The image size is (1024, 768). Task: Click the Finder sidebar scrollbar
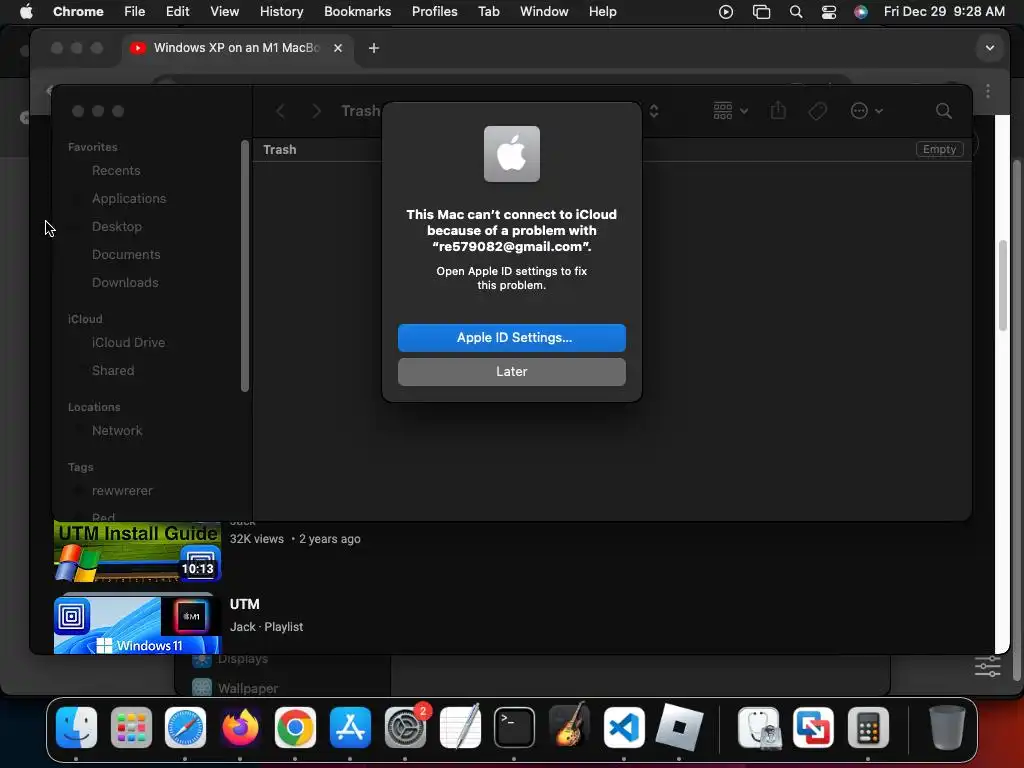pos(245,266)
